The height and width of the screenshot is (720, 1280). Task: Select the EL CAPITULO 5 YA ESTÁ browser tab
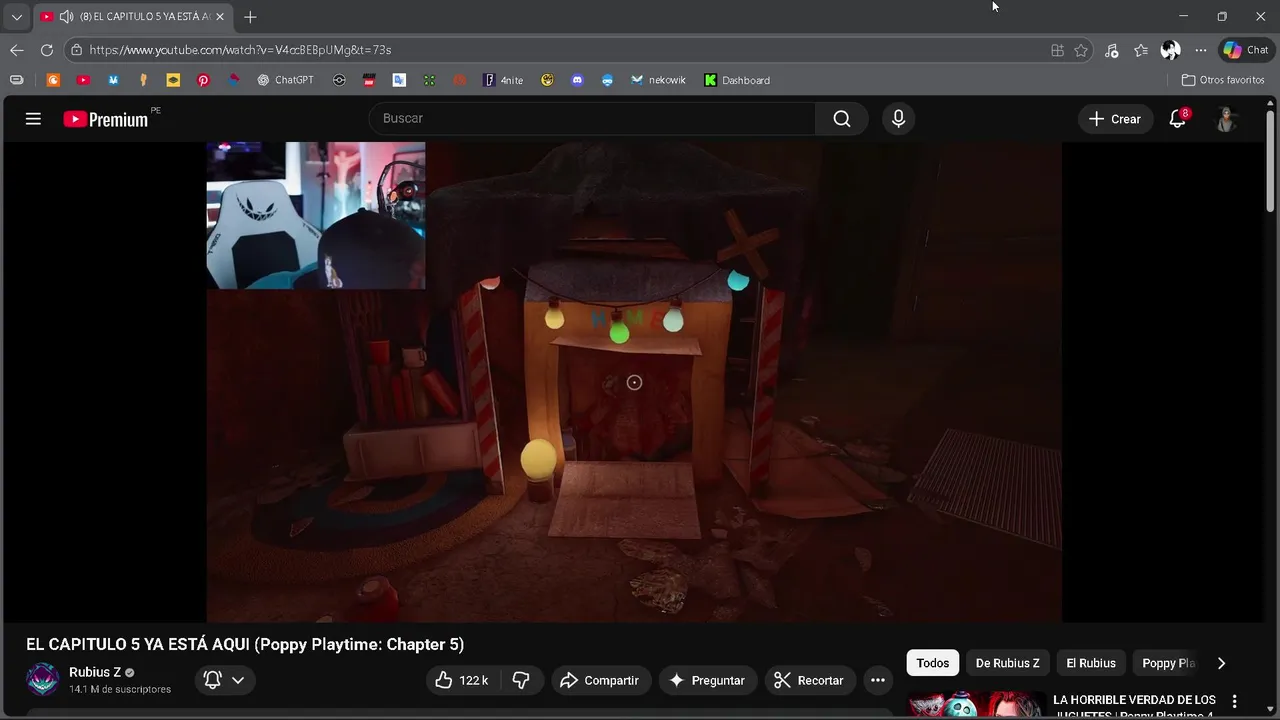132,17
